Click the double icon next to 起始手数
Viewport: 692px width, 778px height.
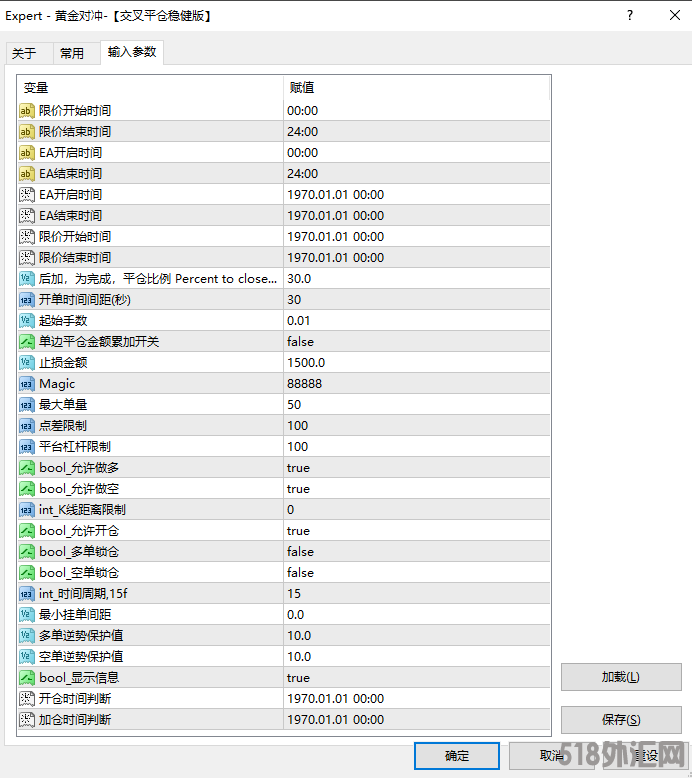pyautogui.click(x=28, y=321)
